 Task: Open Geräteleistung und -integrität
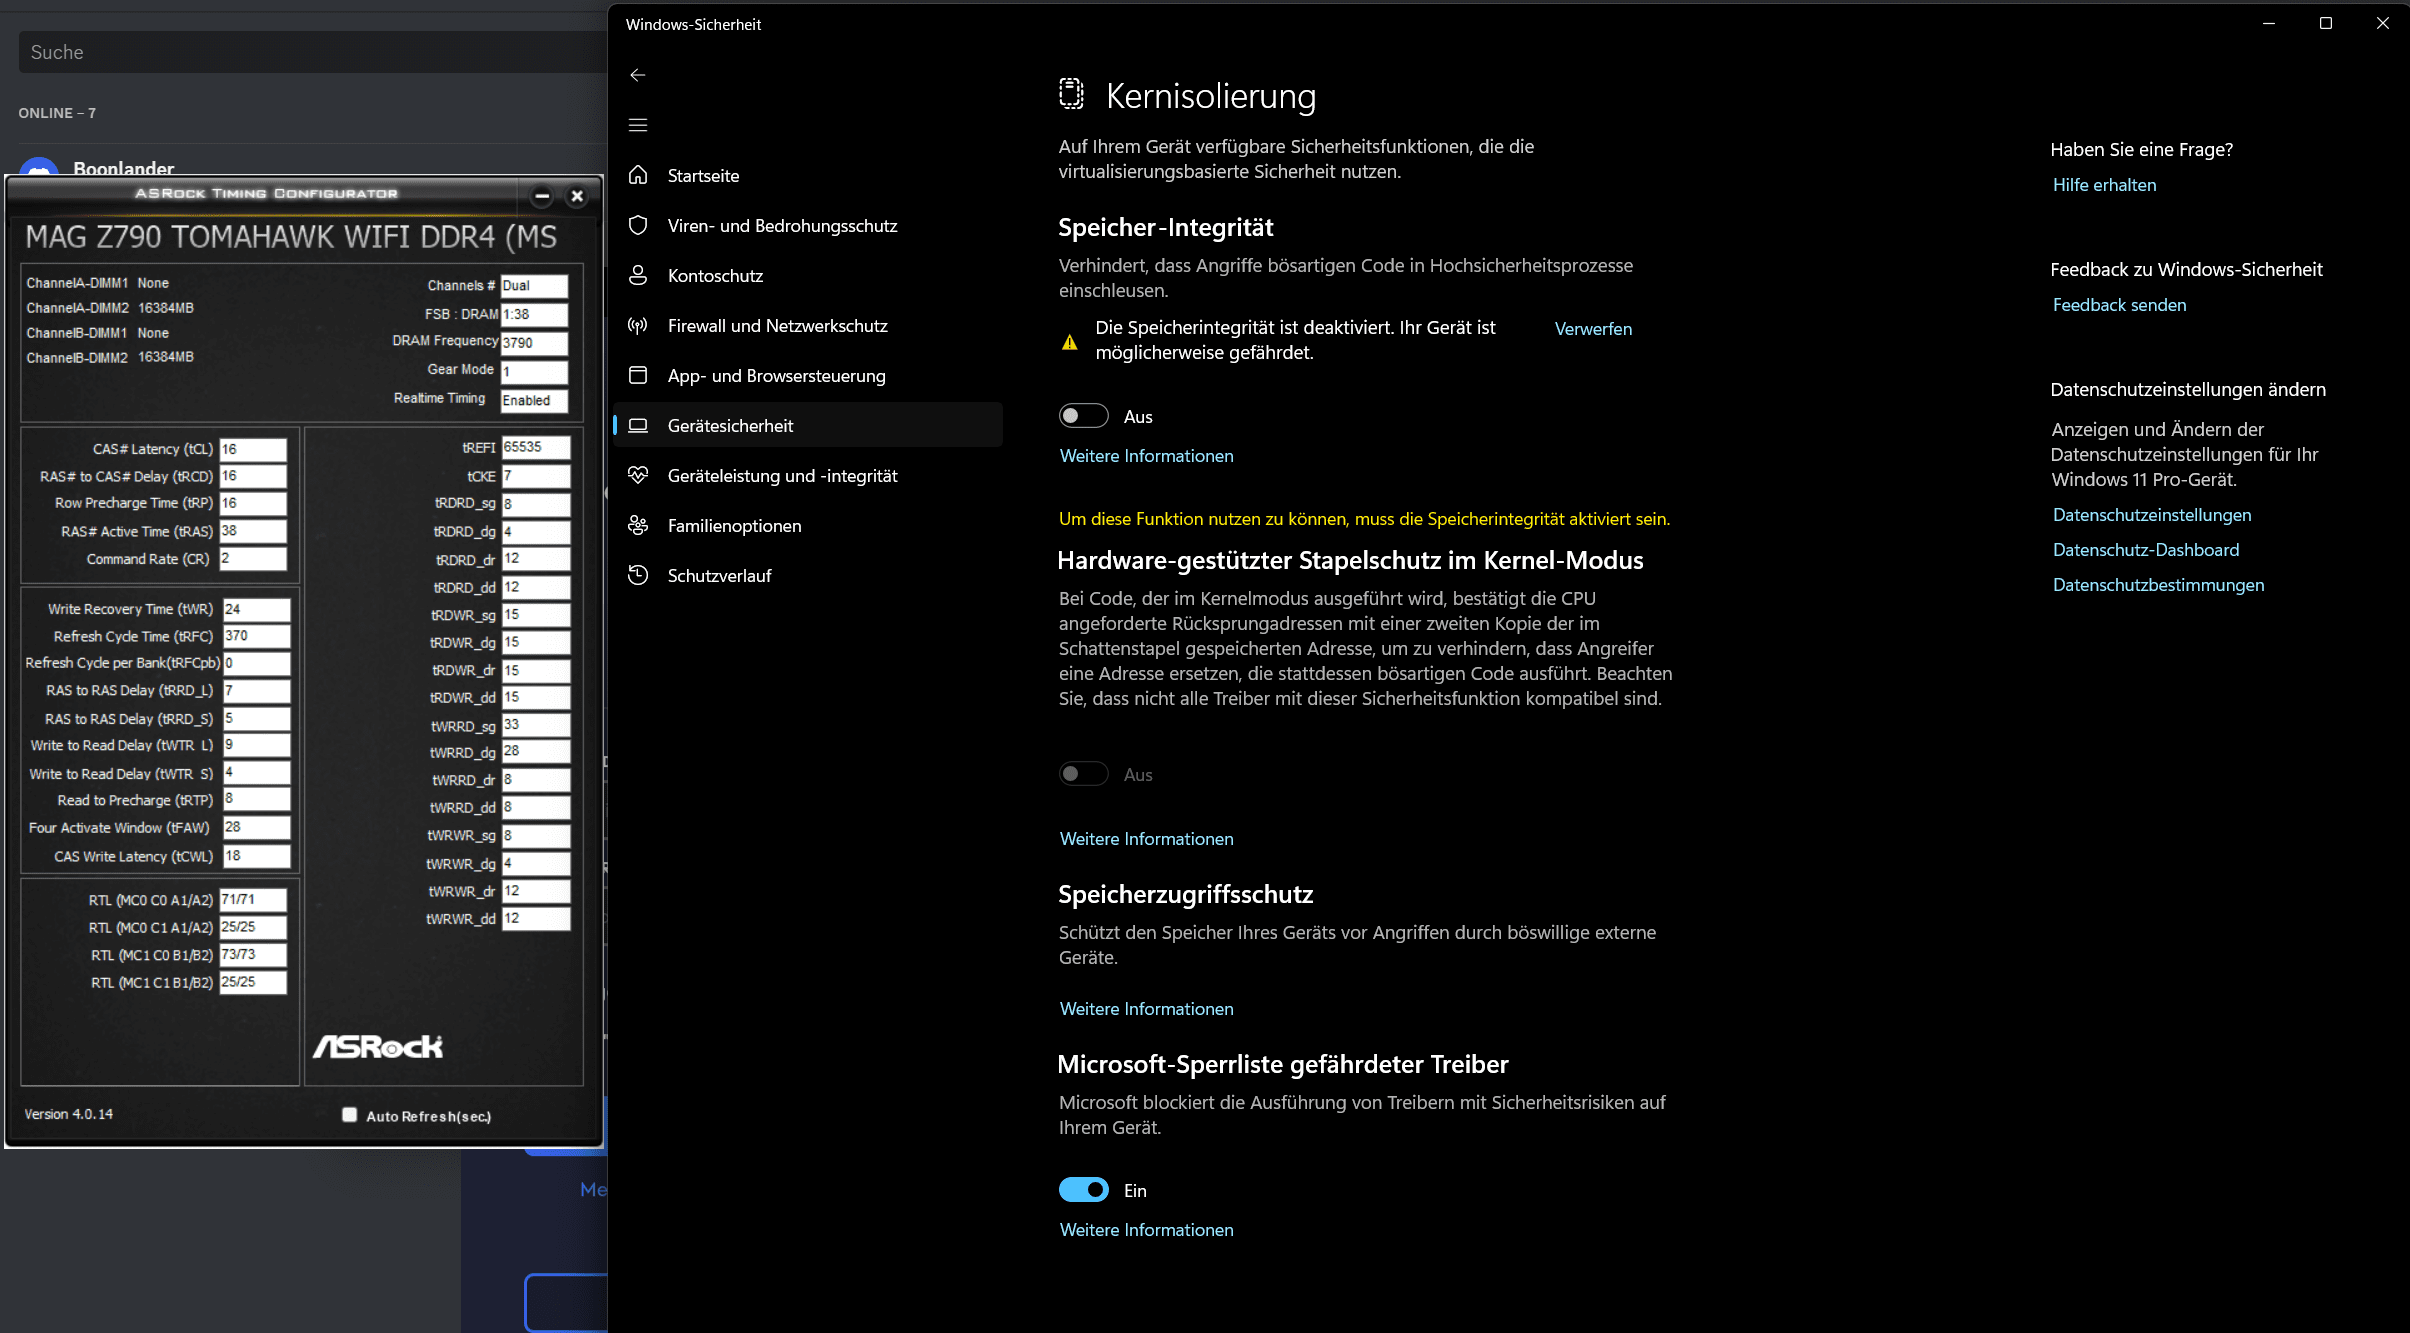(808, 475)
